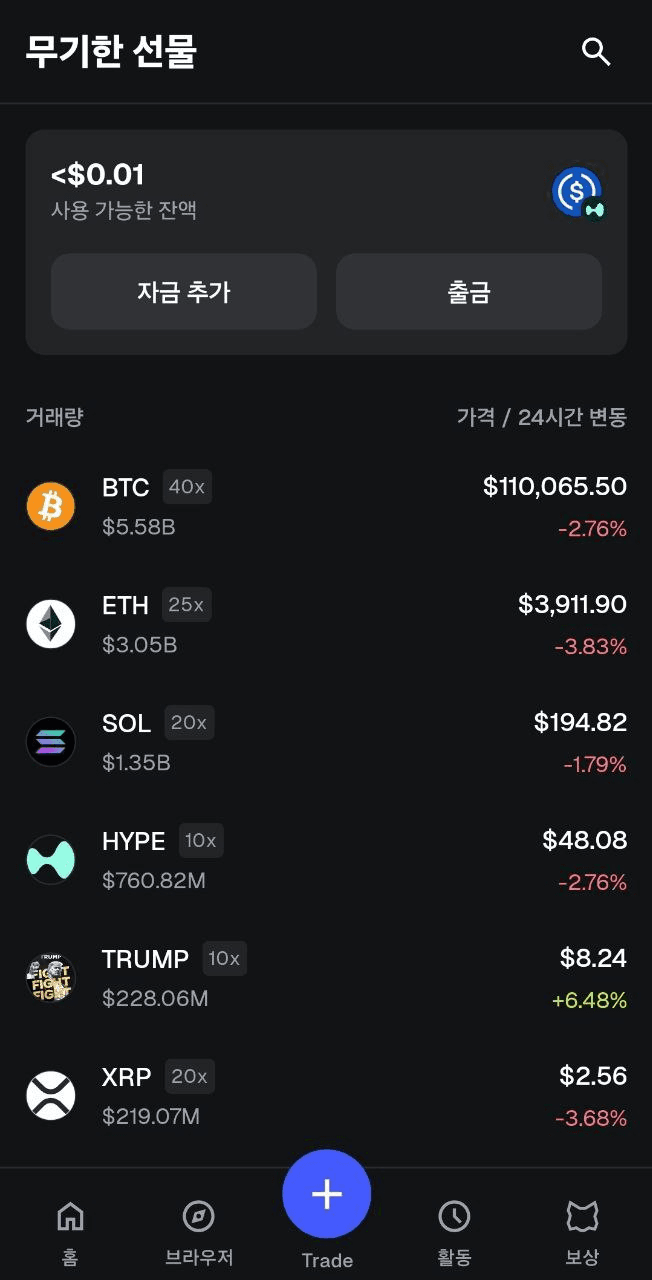Select the Solana coin icon
The width and height of the screenshot is (652, 1280).
[x=50, y=741]
